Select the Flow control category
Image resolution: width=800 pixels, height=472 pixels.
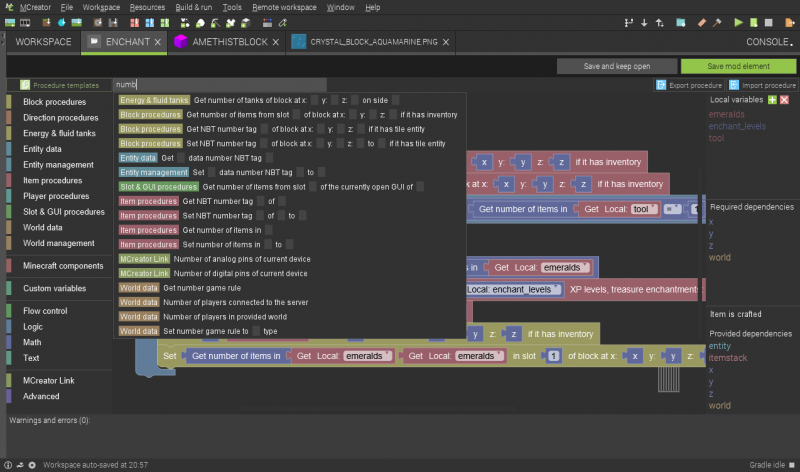(x=45, y=311)
